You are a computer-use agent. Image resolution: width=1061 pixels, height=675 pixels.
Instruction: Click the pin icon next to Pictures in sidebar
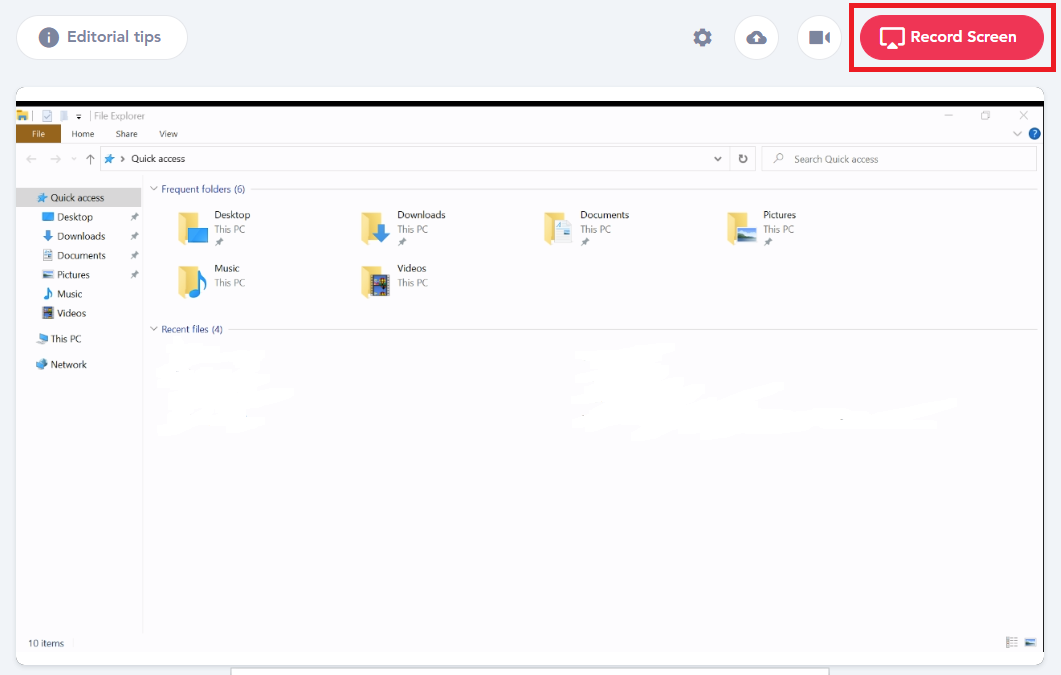coord(134,275)
